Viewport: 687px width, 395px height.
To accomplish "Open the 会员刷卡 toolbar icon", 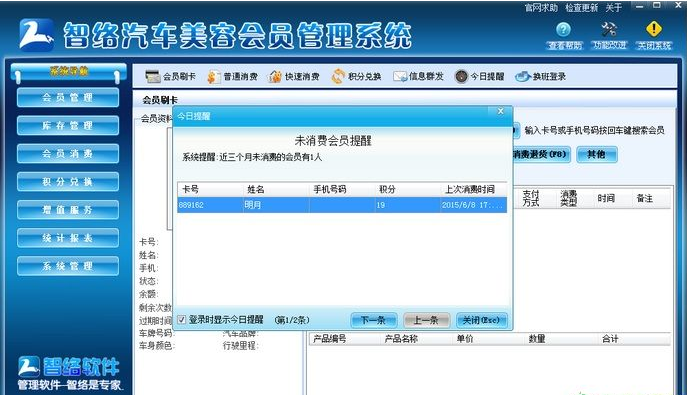I will click(x=153, y=76).
